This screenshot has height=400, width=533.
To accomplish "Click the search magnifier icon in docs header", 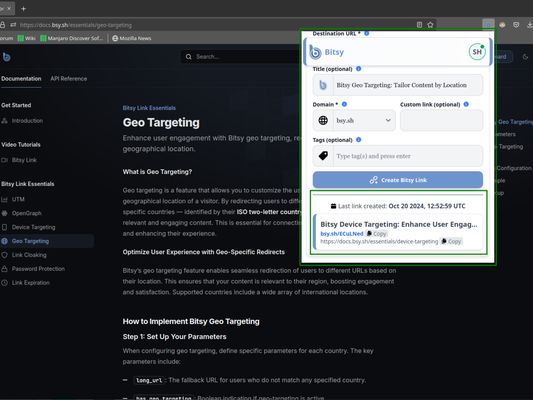I will click(189, 57).
